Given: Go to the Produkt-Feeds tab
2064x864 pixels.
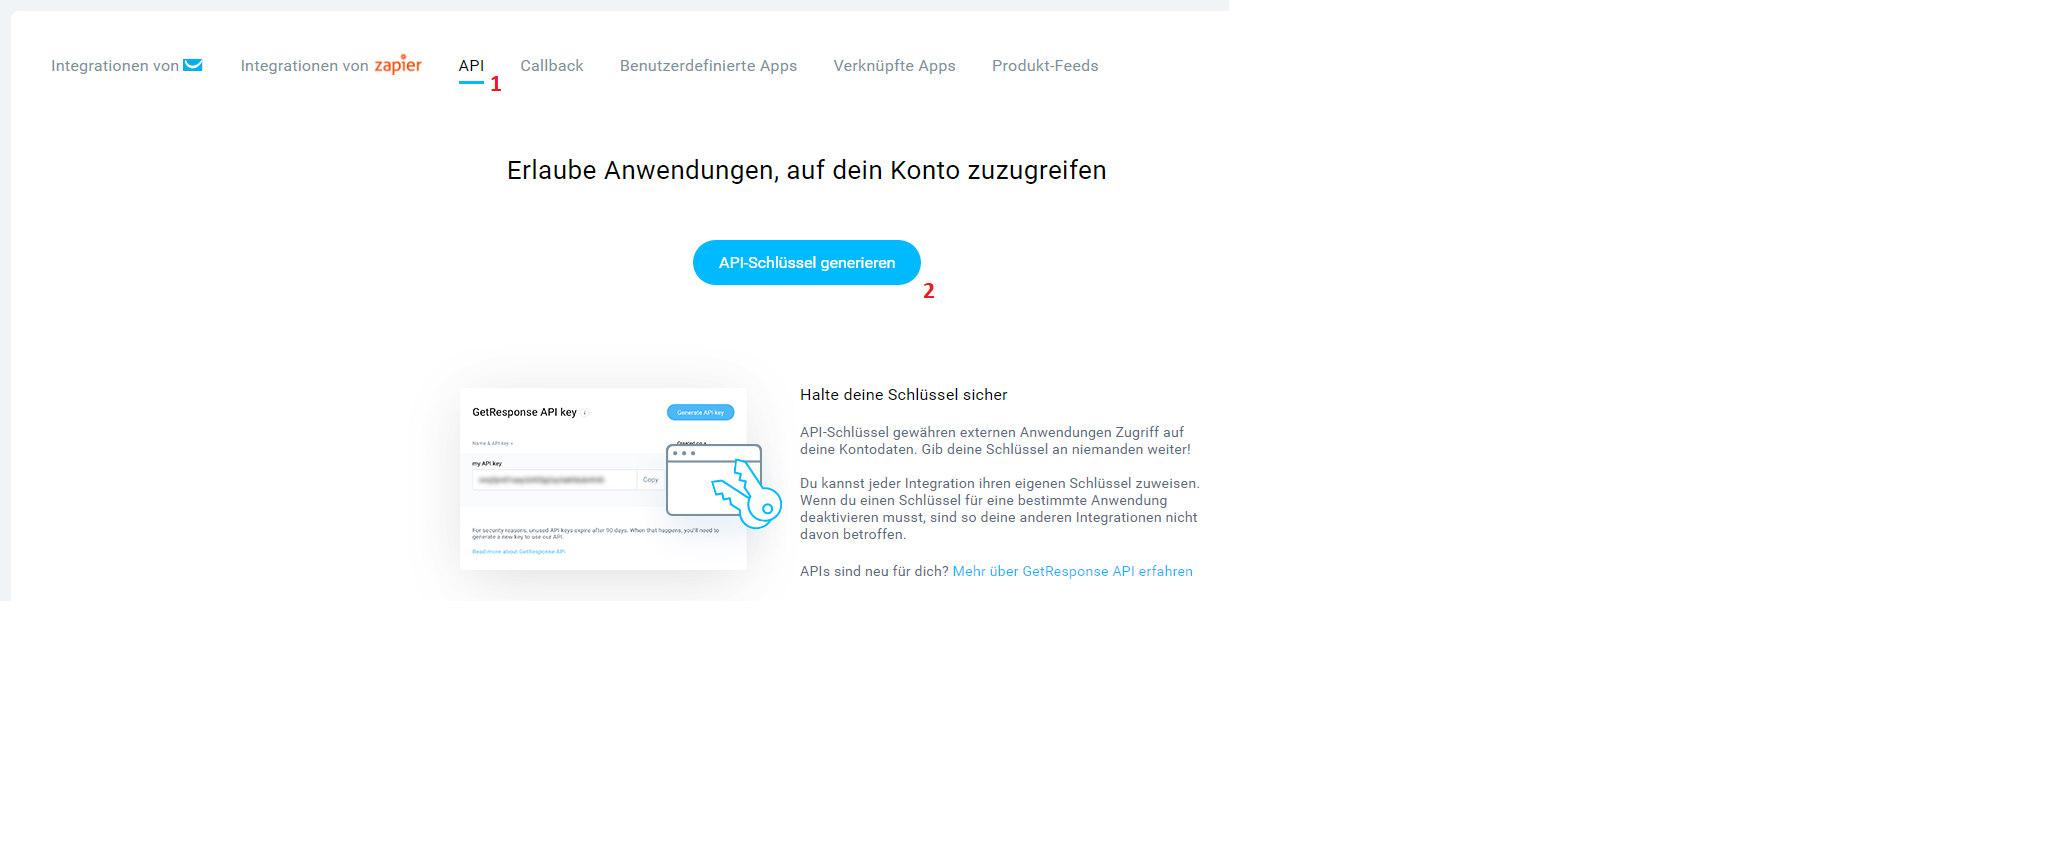Looking at the screenshot, I should pos(1045,66).
